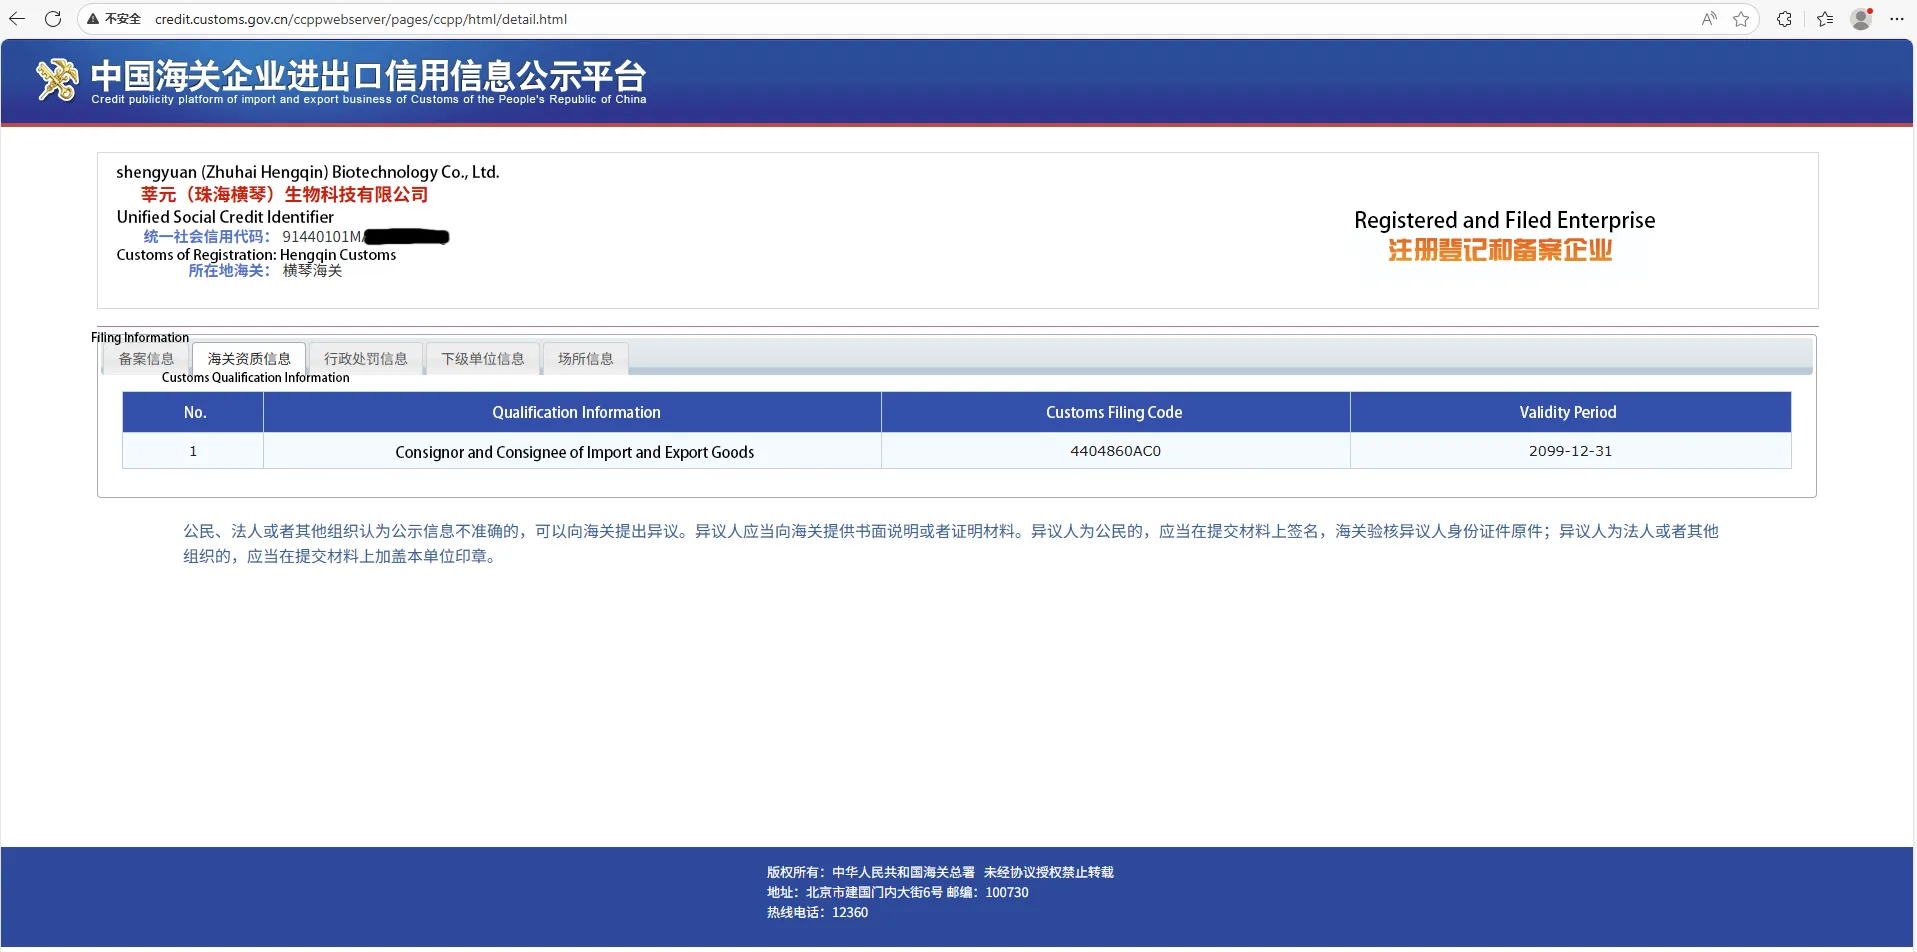Click the customs emblem logo

pos(57,80)
